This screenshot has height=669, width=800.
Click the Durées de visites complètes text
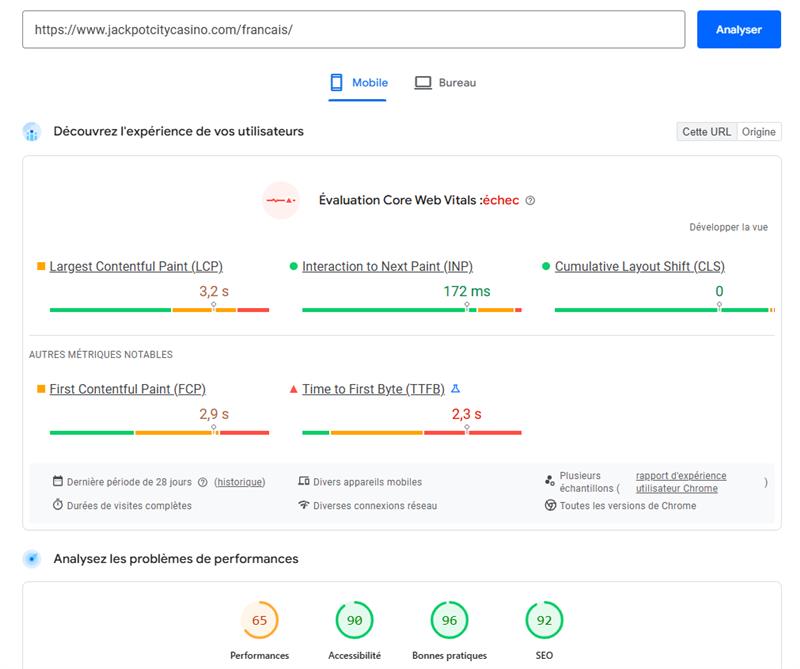(x=129, y=506)
